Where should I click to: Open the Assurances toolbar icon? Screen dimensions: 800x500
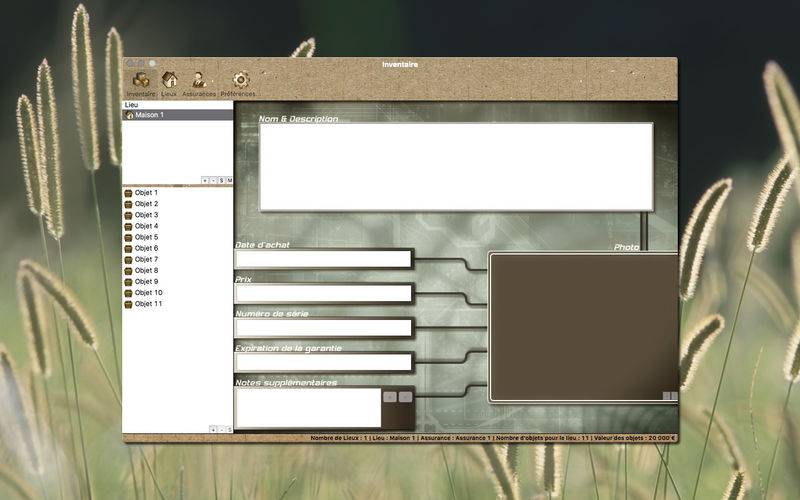199,80
